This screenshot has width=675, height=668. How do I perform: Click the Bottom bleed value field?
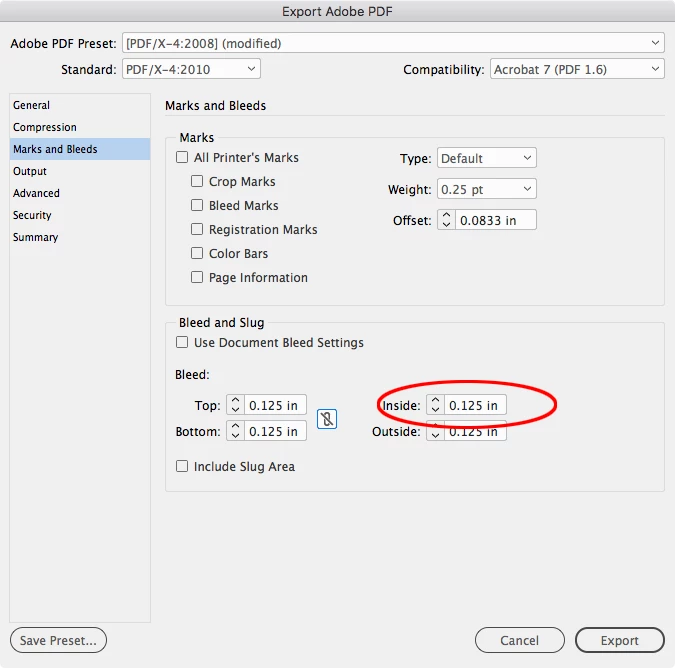point(276,430)
